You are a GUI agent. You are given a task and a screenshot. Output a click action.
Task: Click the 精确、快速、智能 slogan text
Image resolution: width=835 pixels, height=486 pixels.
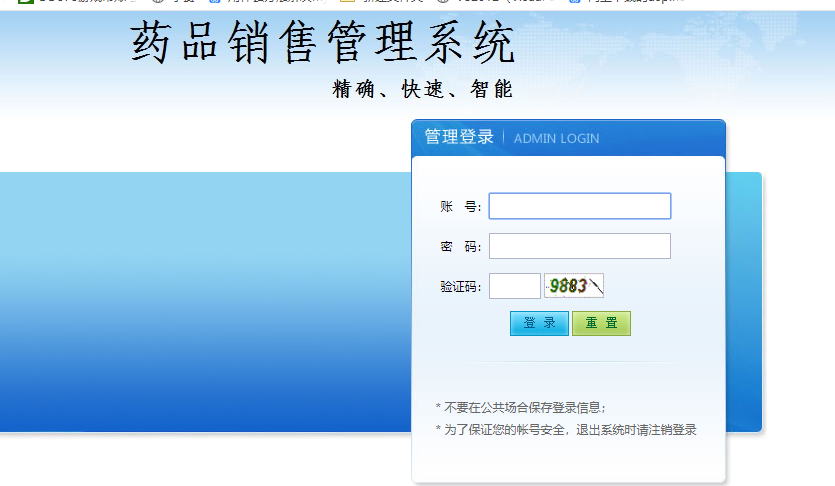422,89
